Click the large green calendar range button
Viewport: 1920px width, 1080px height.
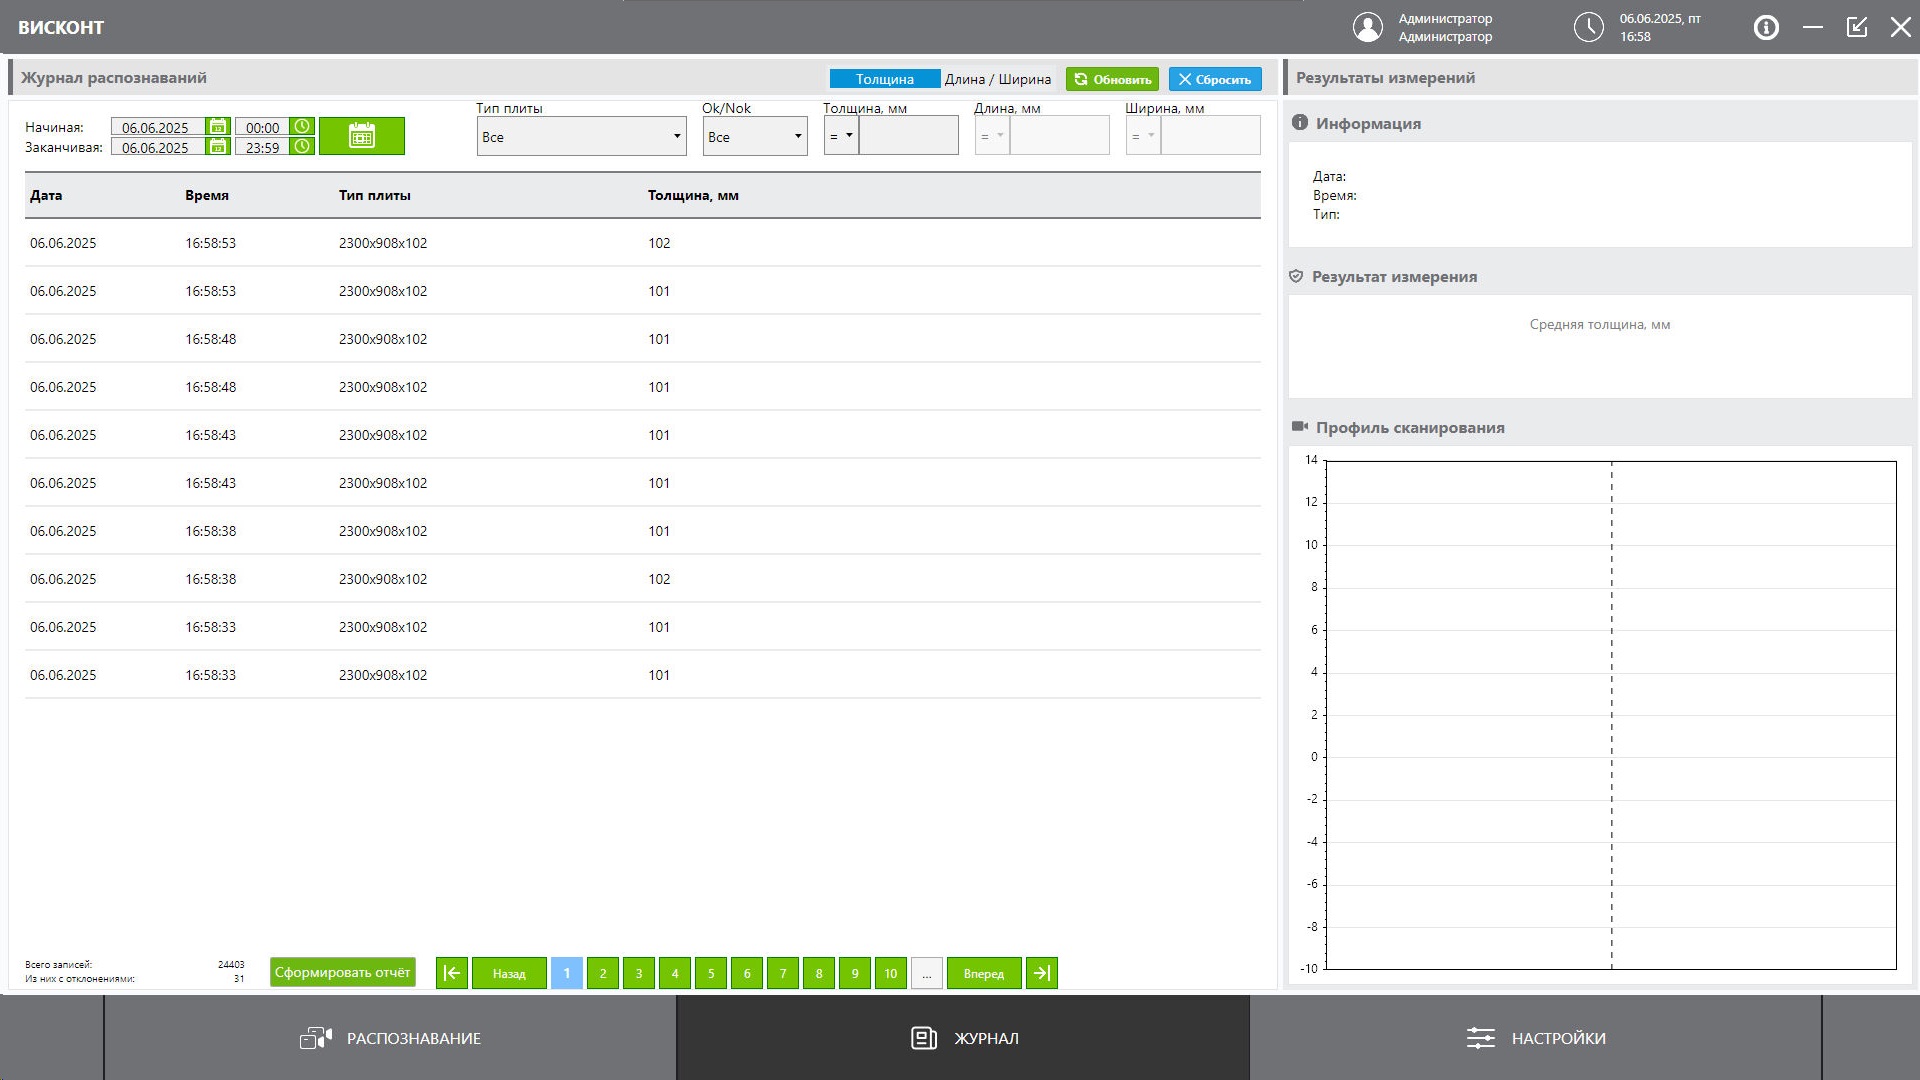[362, 136]
